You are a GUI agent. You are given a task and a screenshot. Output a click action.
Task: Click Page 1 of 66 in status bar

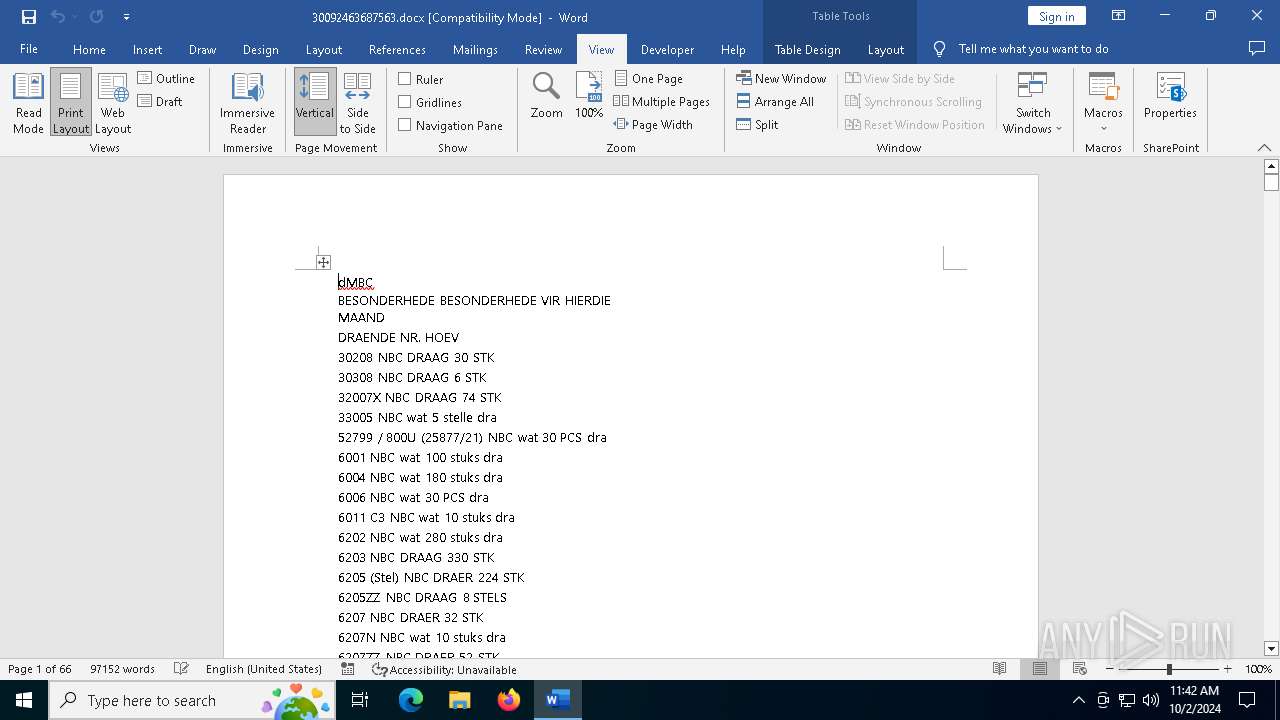point(40,669)
